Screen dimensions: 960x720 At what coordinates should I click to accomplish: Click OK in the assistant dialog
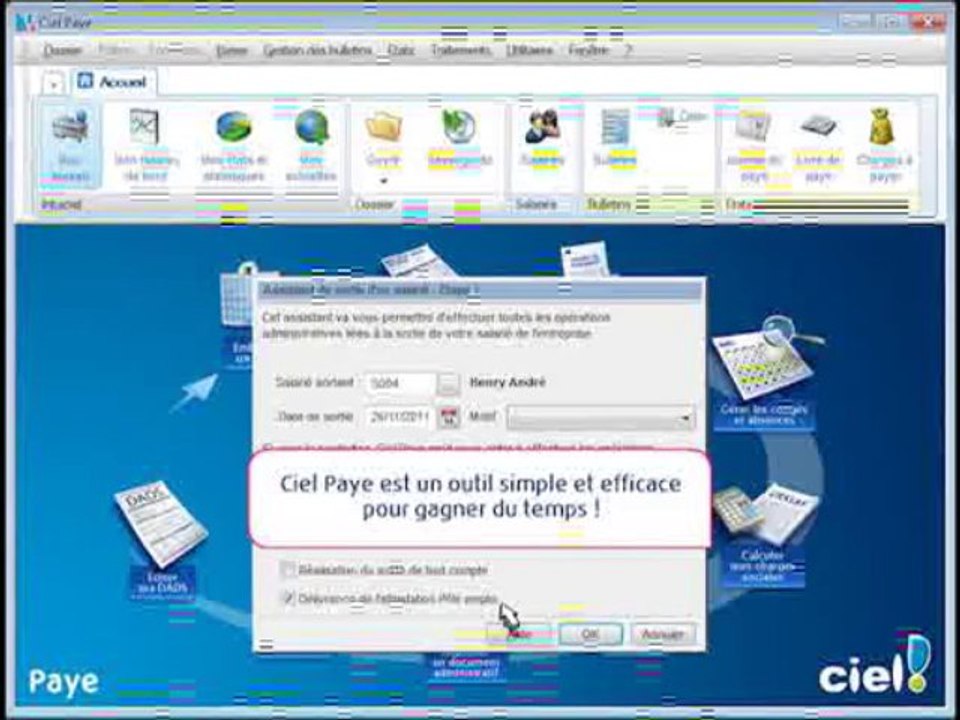(x=590, y=634)
